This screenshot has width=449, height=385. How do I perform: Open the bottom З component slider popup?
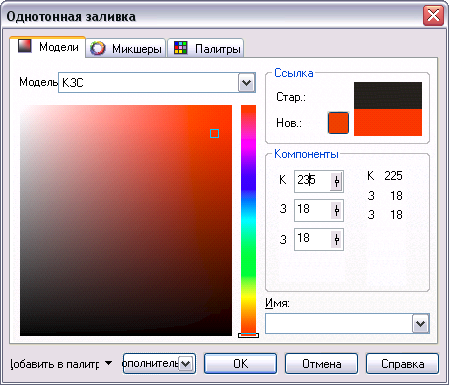pos(336,239)
